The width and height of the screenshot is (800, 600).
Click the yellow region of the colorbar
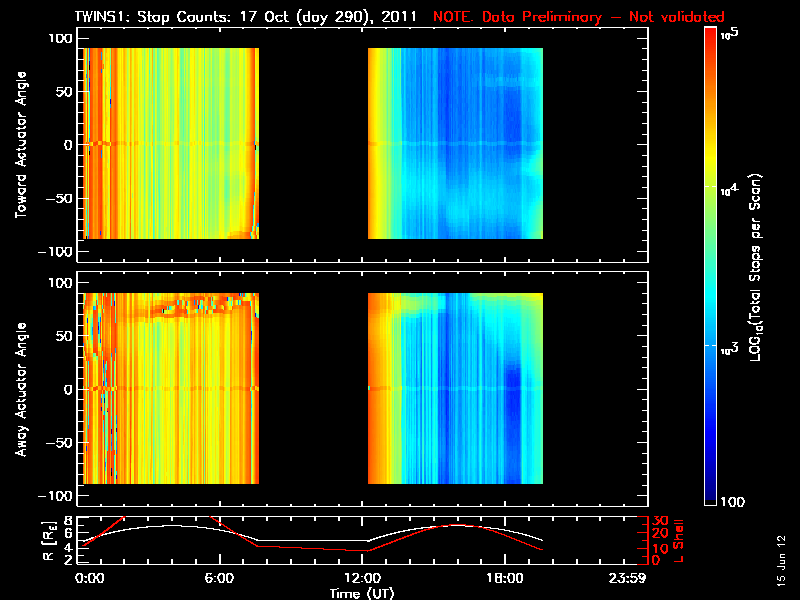711,158
